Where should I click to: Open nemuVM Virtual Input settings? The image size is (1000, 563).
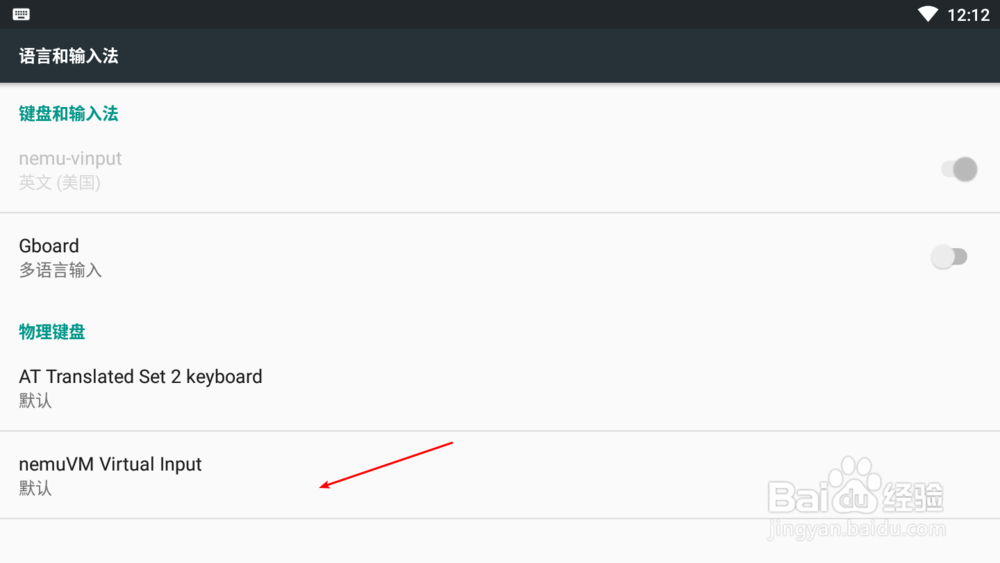pyautogui.click(x=111, y=464)
